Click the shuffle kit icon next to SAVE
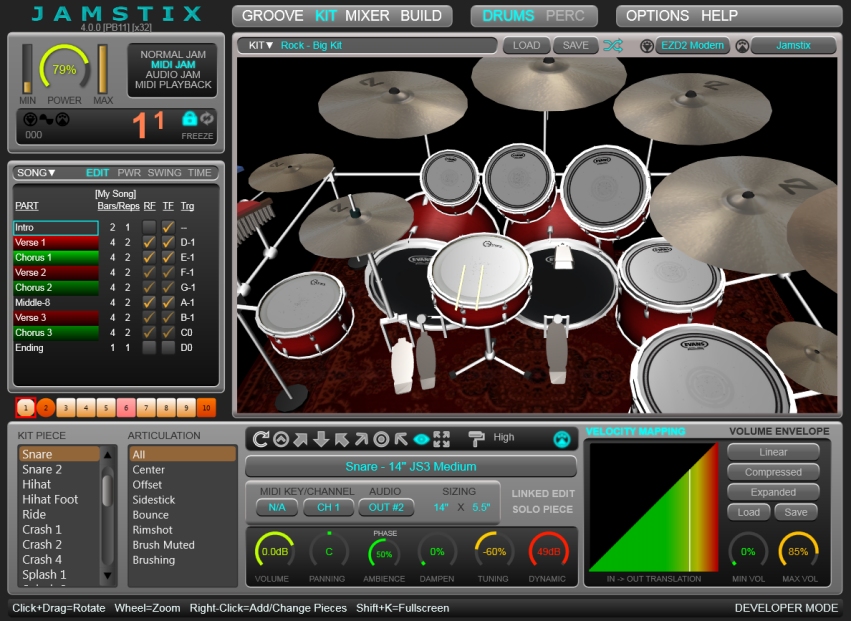 point(613,46)
